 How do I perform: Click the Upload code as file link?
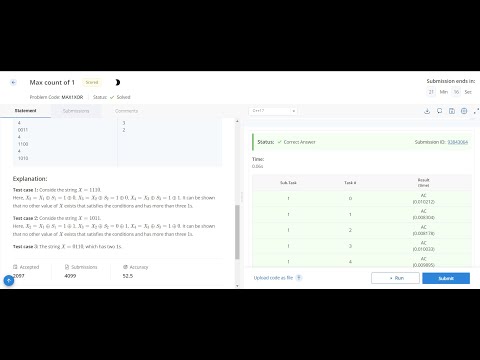[x=273, y=278]
